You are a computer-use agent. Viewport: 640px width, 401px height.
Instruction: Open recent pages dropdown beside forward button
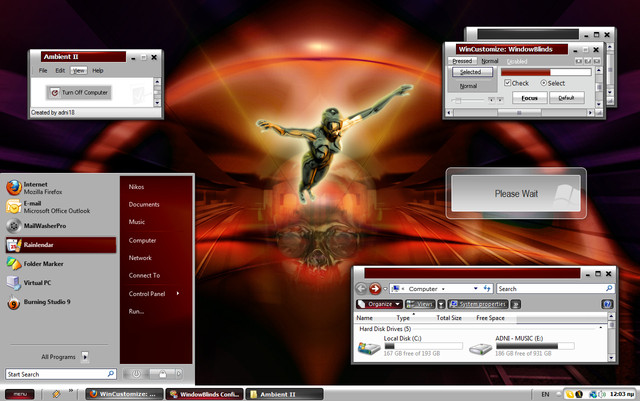coord(385,289)
